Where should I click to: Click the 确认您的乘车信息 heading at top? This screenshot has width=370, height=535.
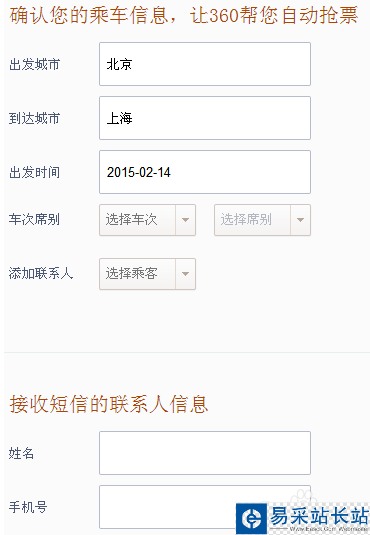coord(89,15)
